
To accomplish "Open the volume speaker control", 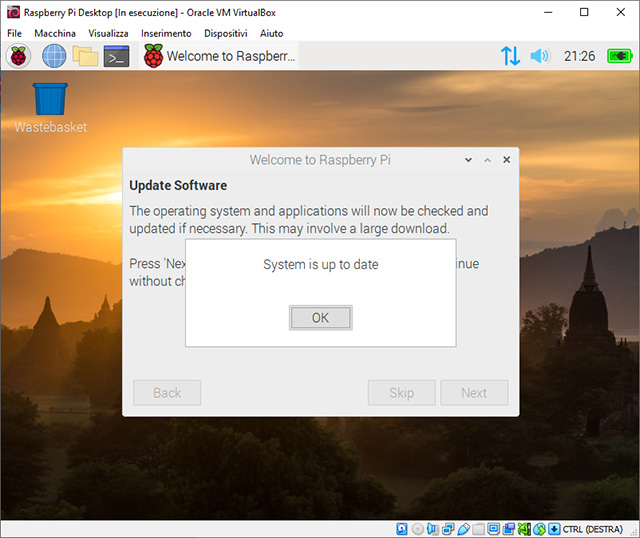I will pyautogui.click(x=540, y=56).
